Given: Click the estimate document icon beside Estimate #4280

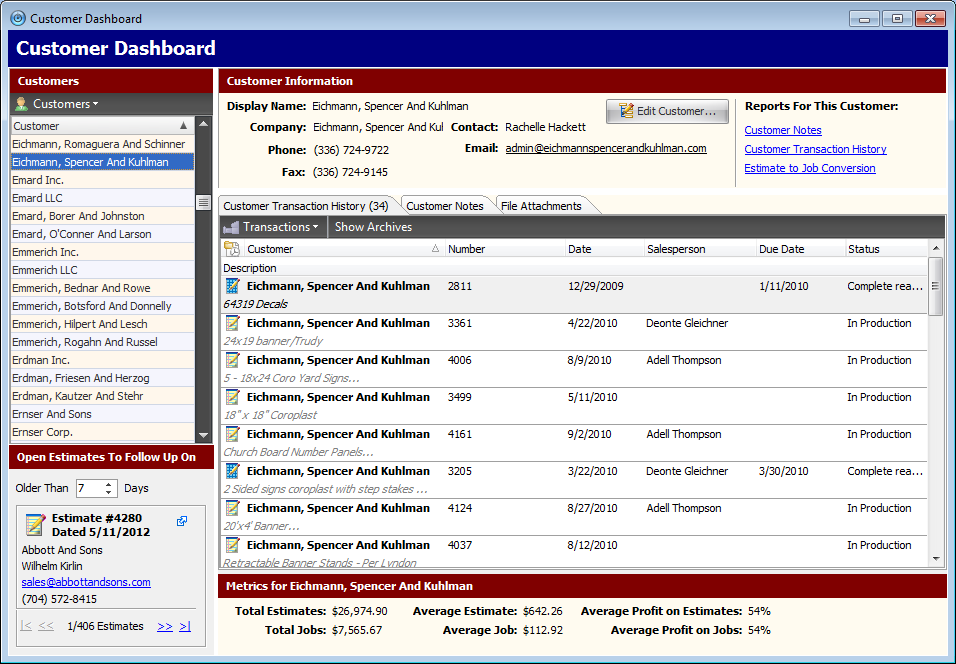Looking at the screenshot, I should [35, 525].
